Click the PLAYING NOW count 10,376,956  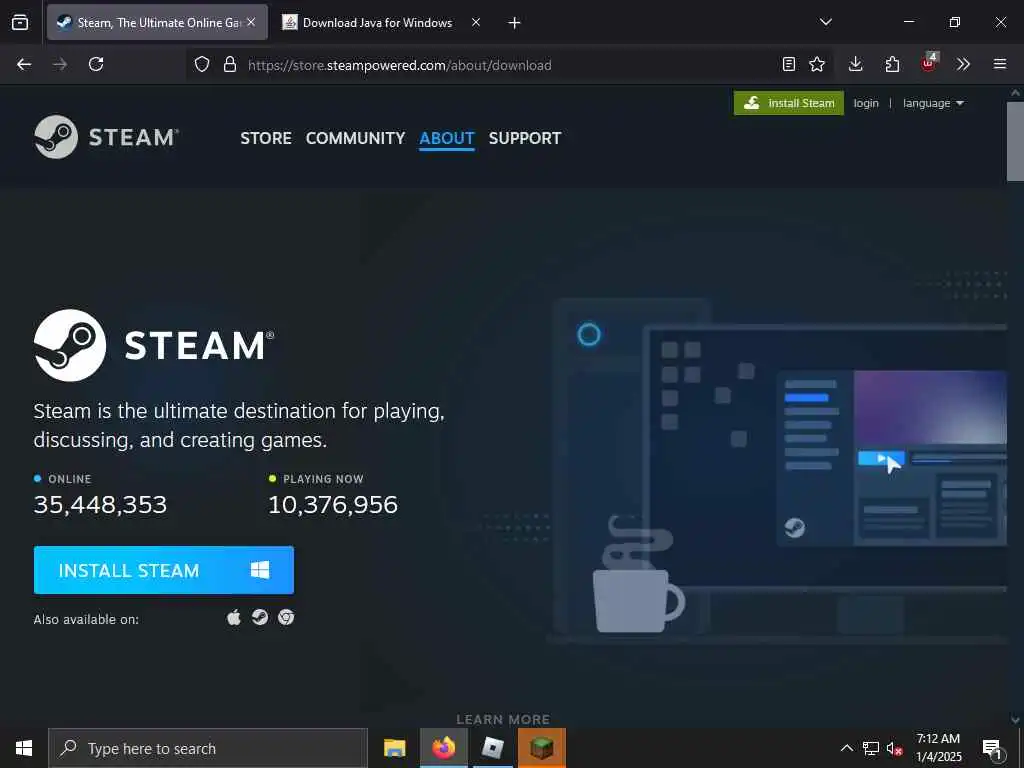click(333, 505)
